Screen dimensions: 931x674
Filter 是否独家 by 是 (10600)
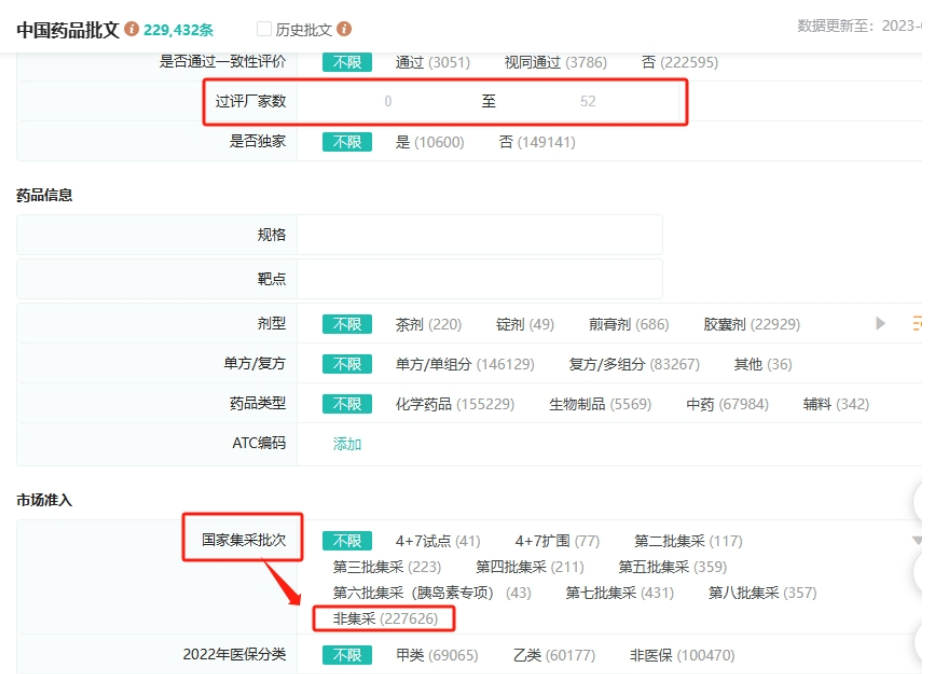click(430, 142)
